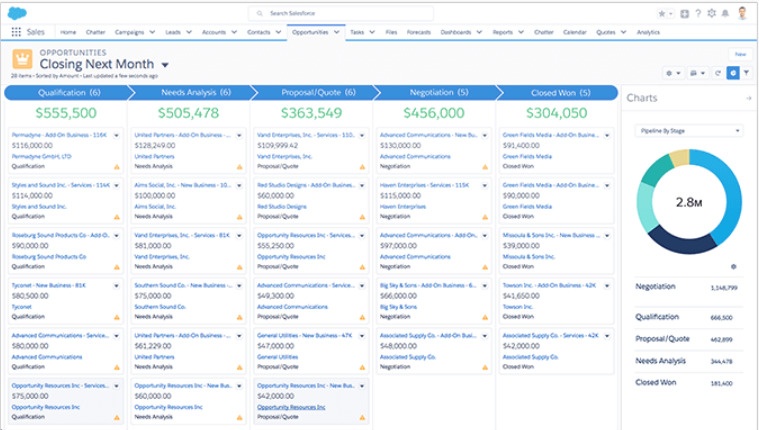Click warning icon on Tyconet card

pyautogui.click(x=117, y=317)
